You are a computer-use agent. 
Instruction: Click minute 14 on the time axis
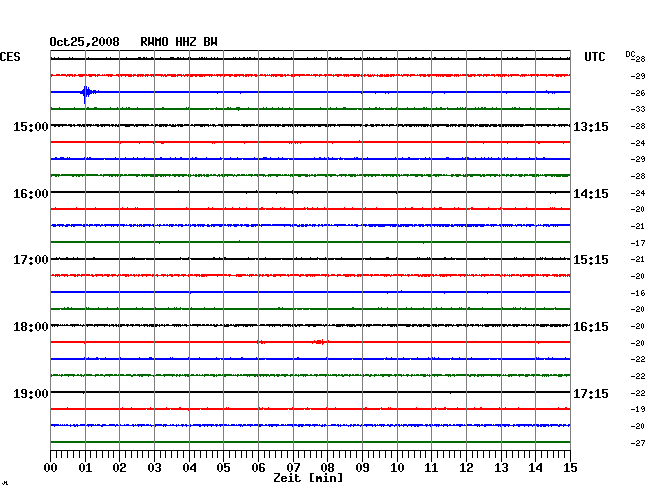[535, 468]
